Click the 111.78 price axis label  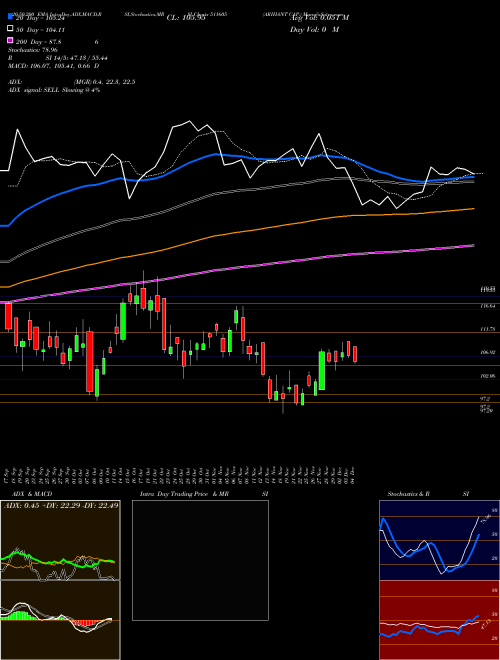pyautogui.click(x=487, y=329)
